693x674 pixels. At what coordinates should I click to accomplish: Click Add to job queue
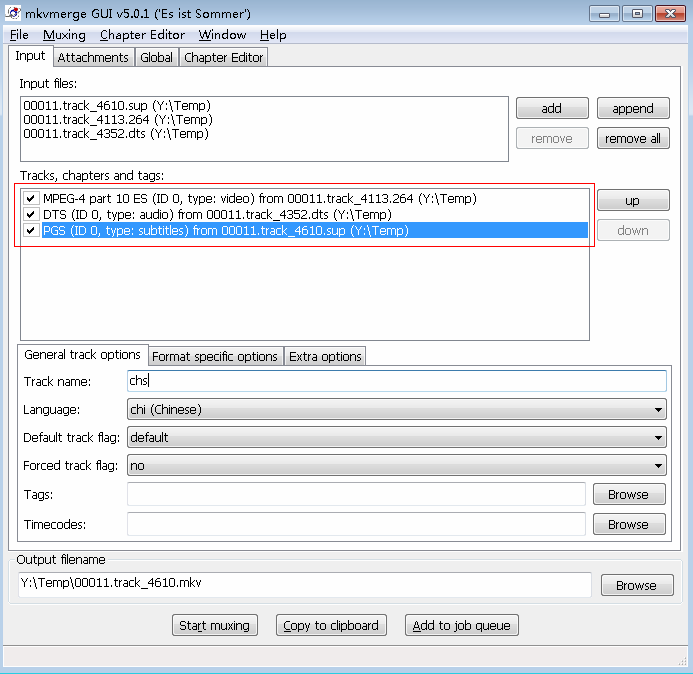pyautogui.click(x=461, y=625)
